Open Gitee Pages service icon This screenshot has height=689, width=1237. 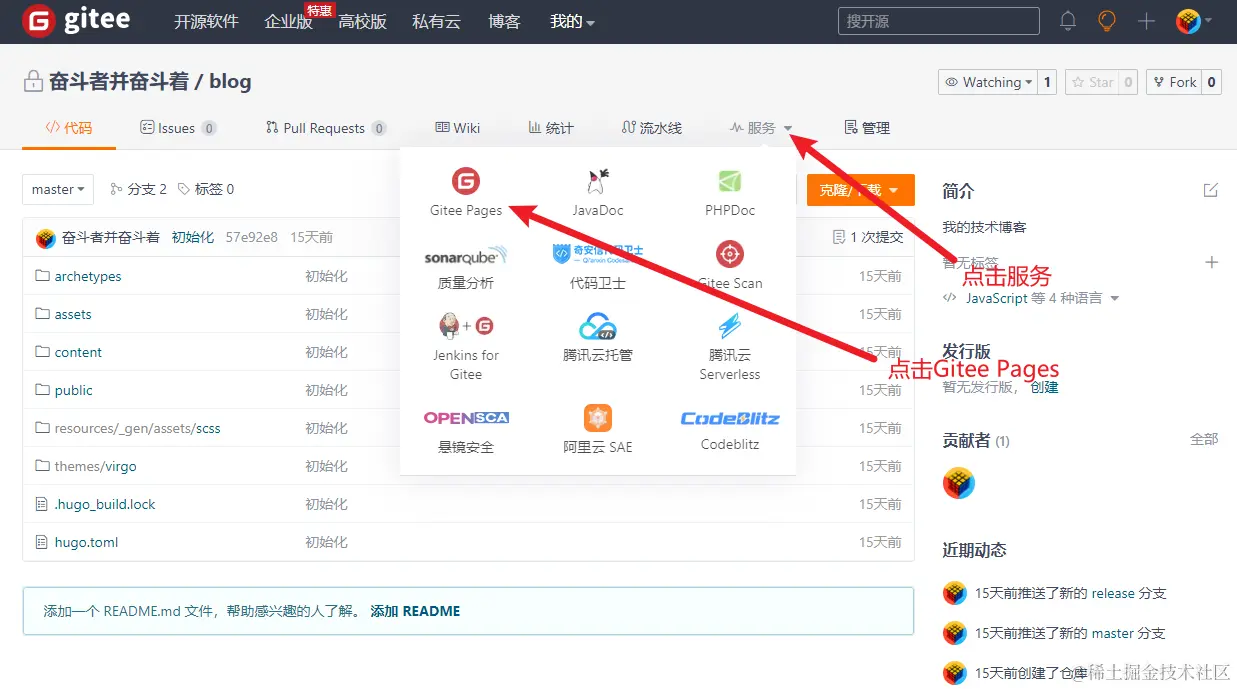click(x=466, y=182)
